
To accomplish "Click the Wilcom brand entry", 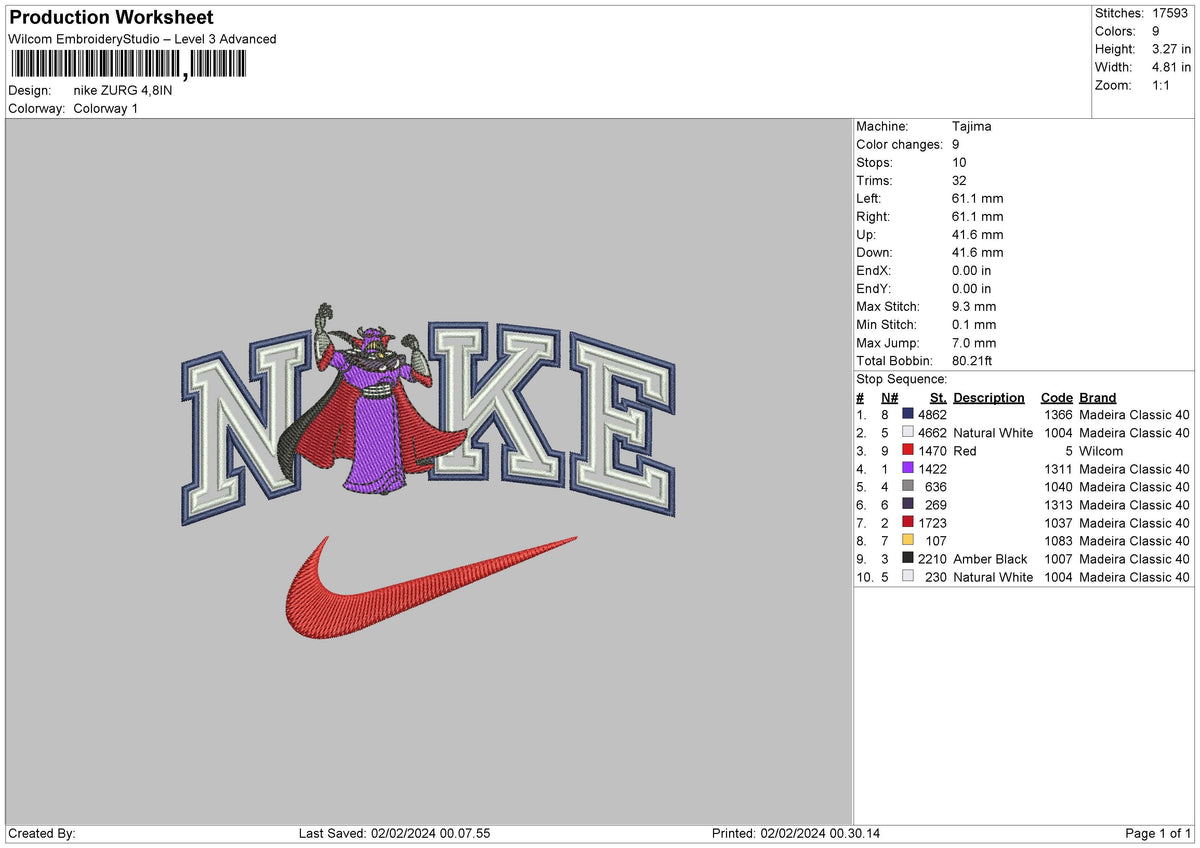I will [1101, 451].
